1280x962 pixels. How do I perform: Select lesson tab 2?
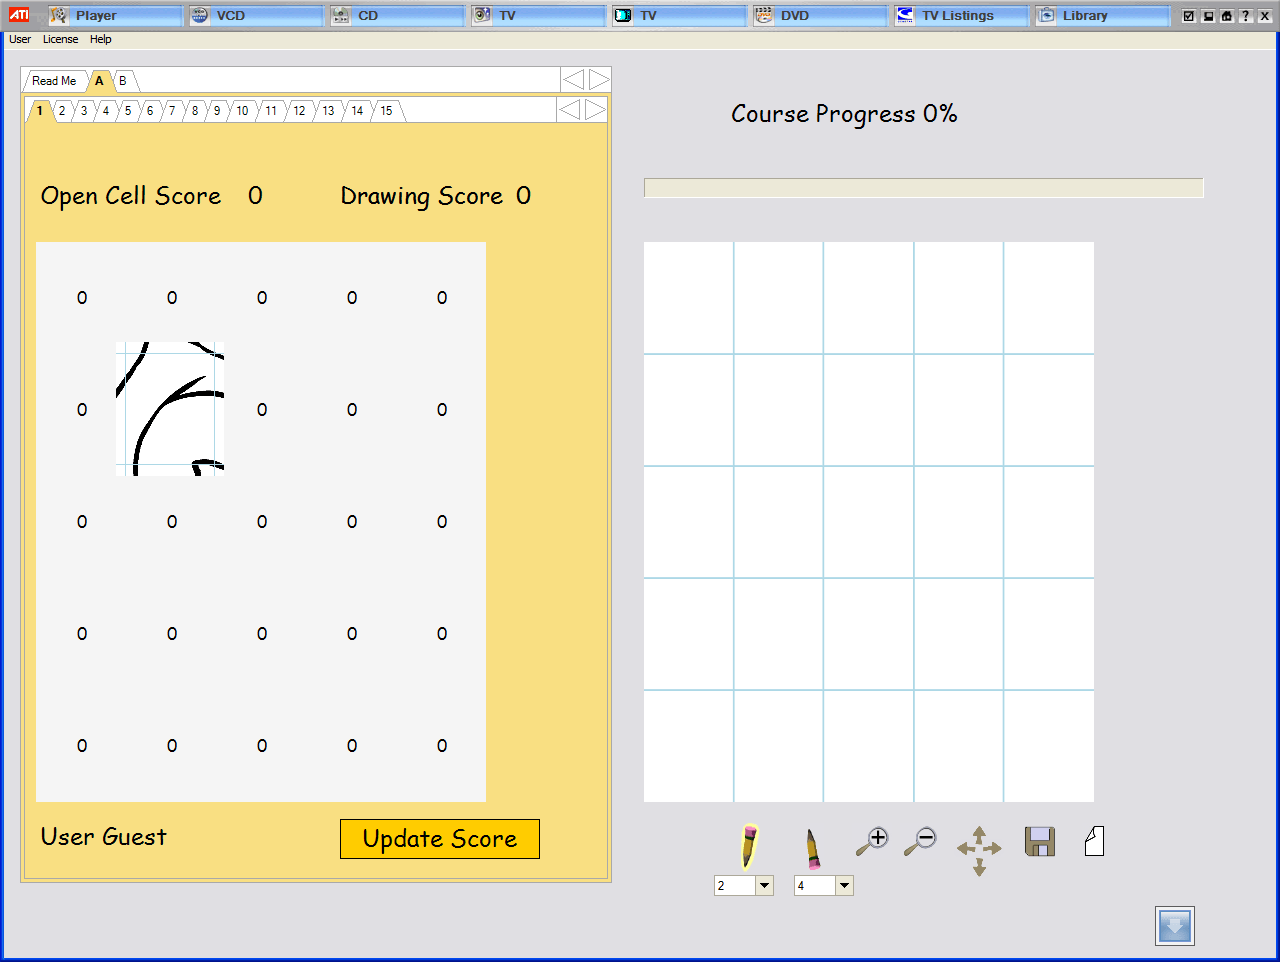(62, 111)
